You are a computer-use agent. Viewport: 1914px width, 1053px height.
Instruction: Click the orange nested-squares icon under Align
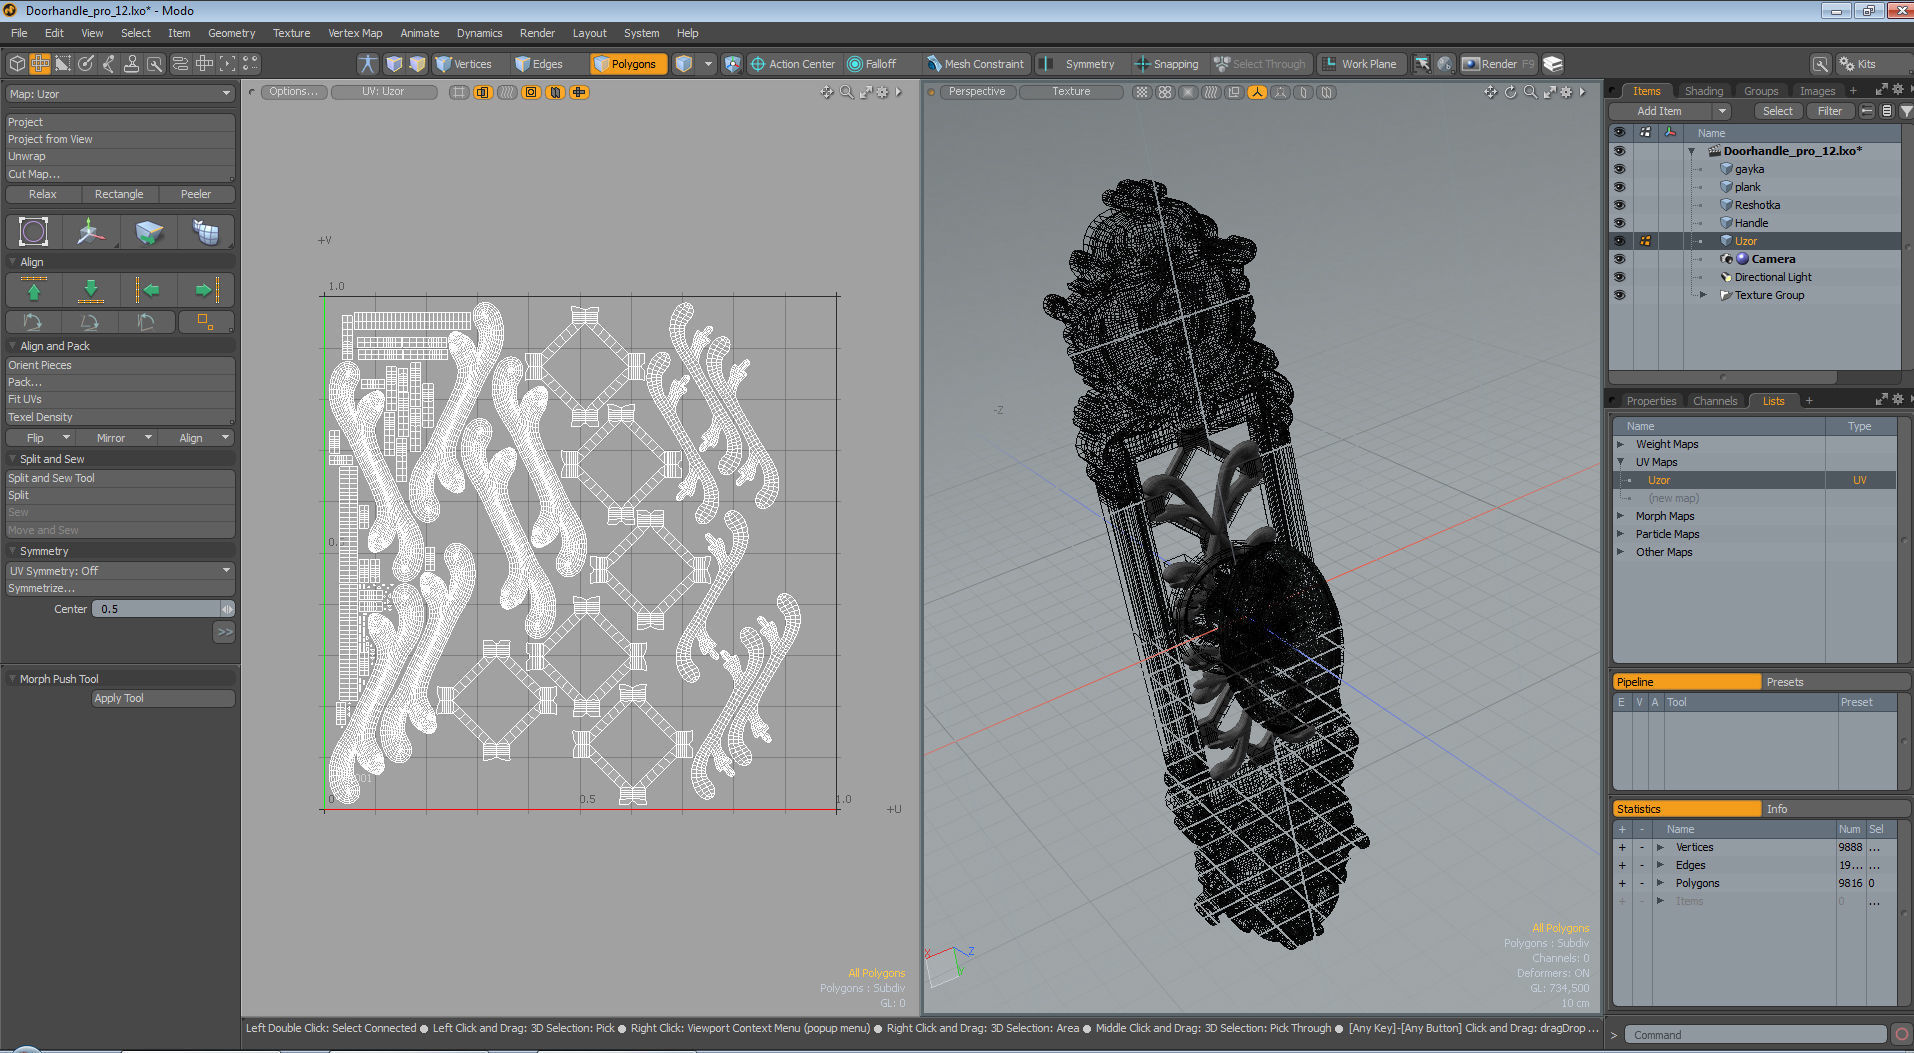point(206,322)
